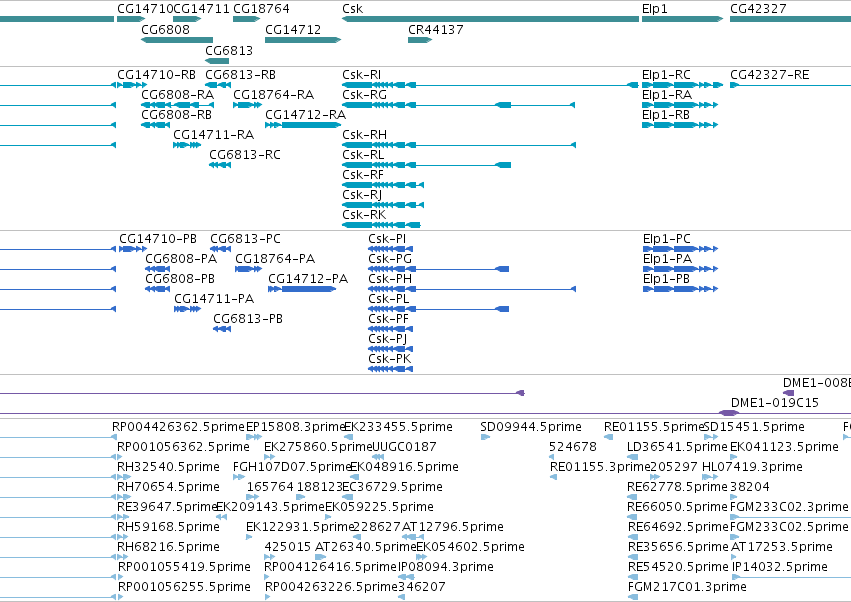Select the FGM217C01.3prime cDNA label
The image size is (851, 602).
click(687, 587)
